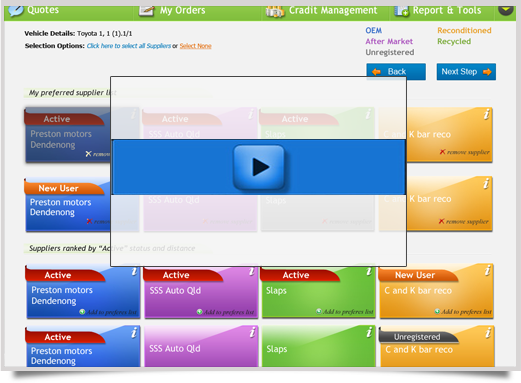521x383 pixels.
Task: Click green plus Add to preferes list on Slaps card
Action: pos(319,311)
